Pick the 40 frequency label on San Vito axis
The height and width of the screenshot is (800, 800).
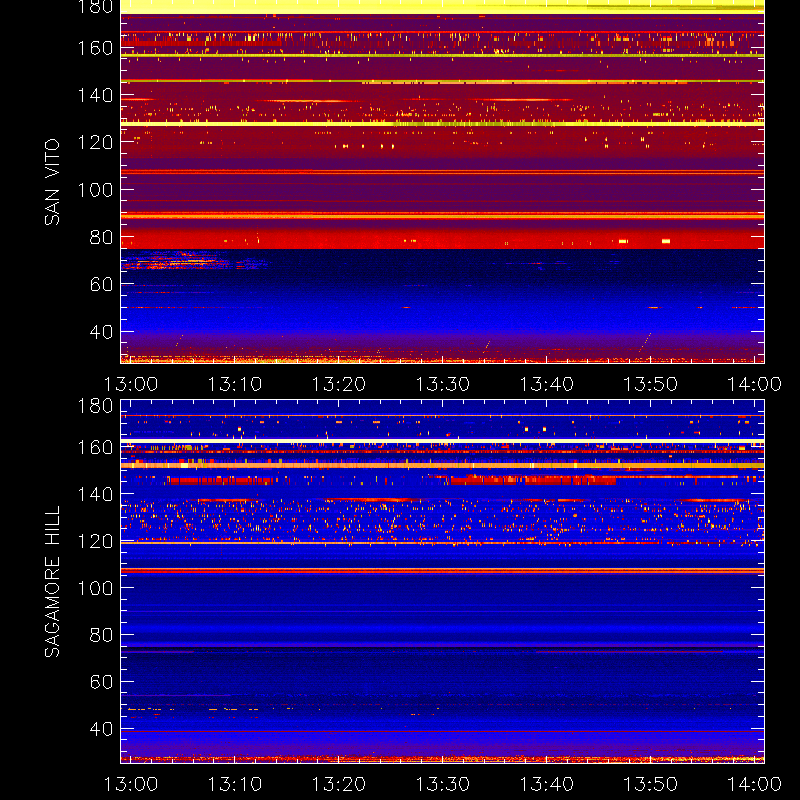(x=102, y=332)
